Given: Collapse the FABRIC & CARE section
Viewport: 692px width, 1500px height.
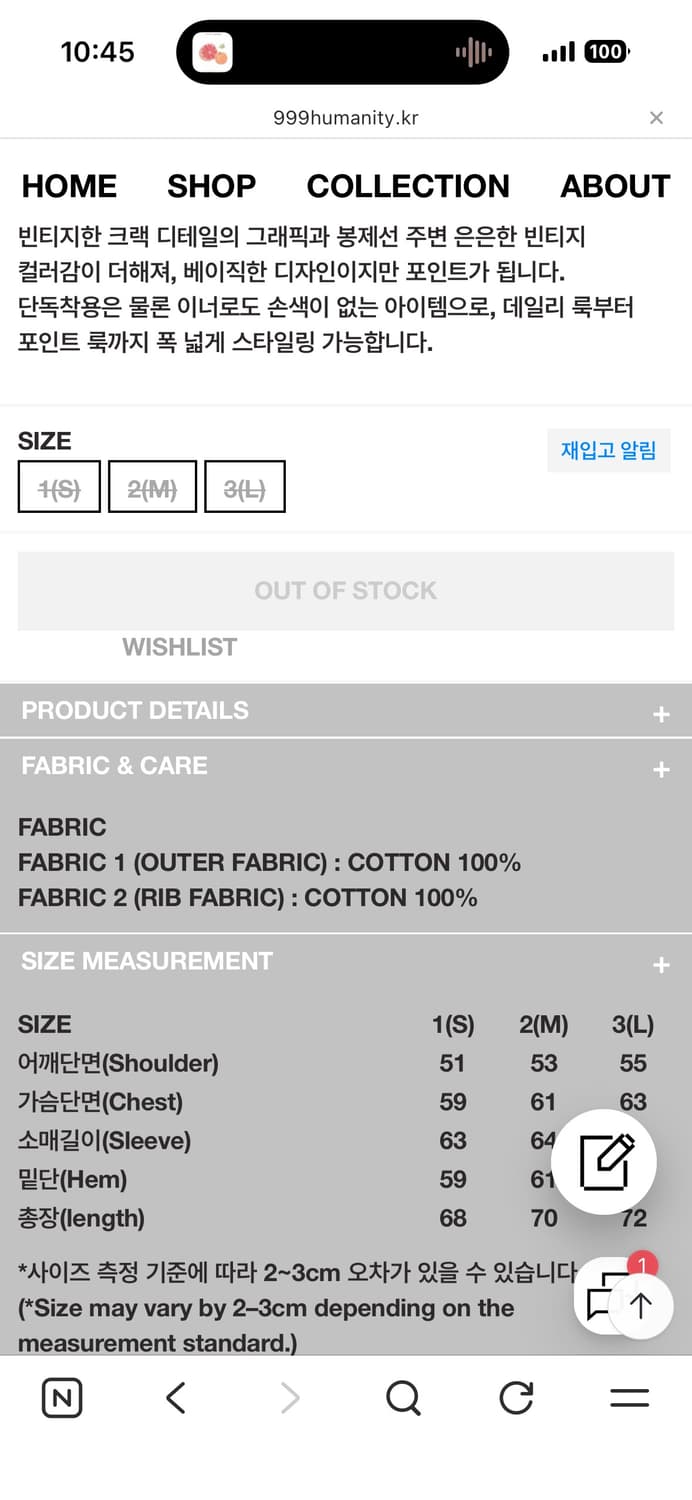Looking at the screenshot, I should coord(660,769).
